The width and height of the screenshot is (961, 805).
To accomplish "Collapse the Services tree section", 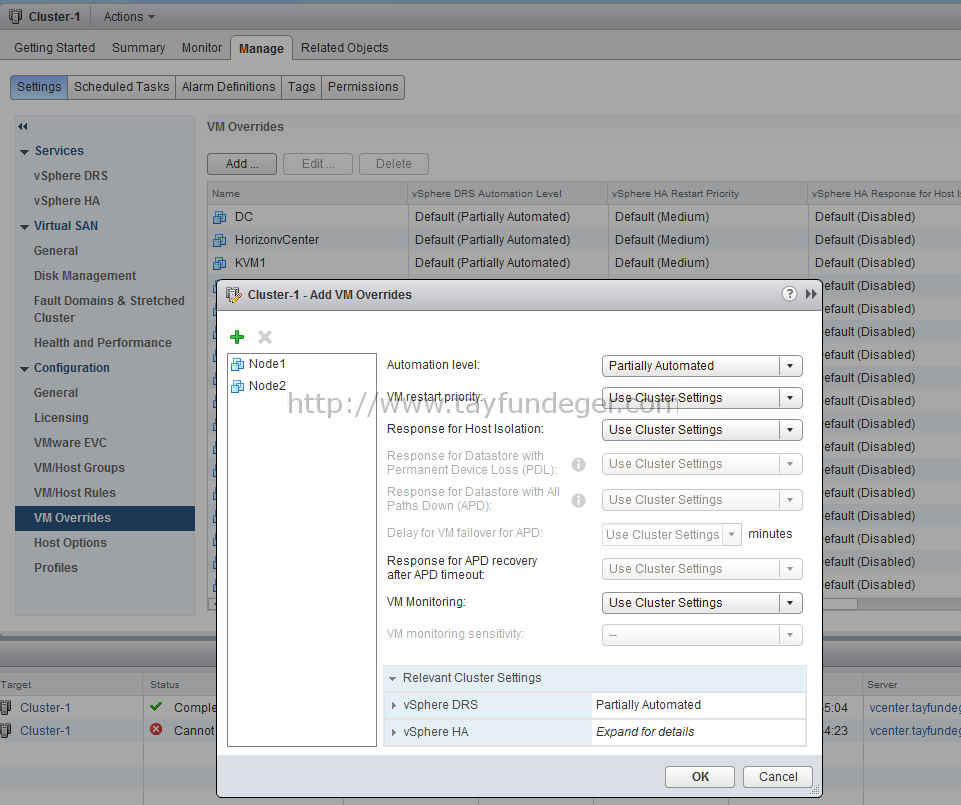I will pos(25,151).
